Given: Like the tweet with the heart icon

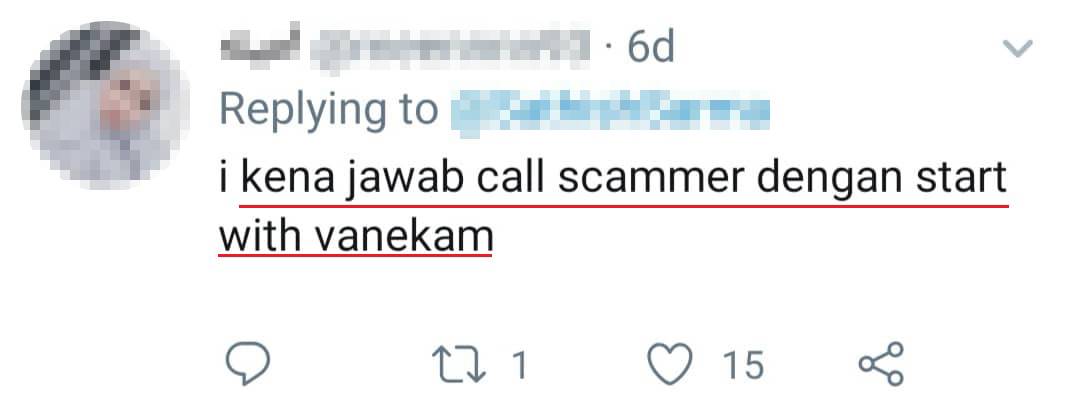Looking at the screenshot, I should point(669,364).
